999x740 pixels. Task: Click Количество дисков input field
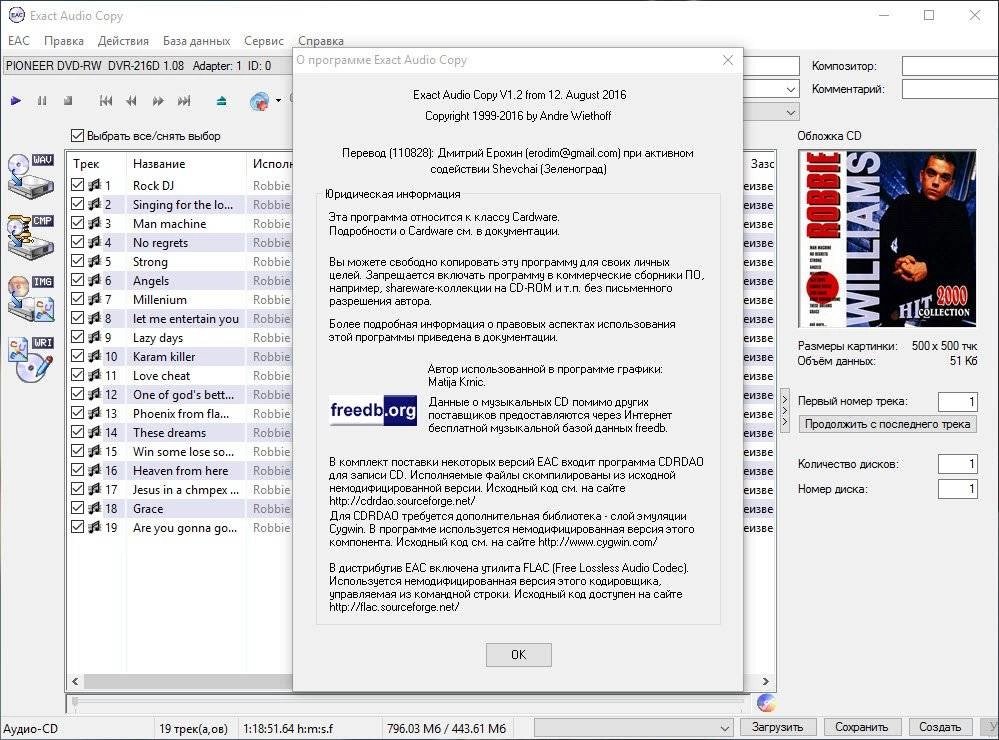pyautogui.click(x=958, y=464)
